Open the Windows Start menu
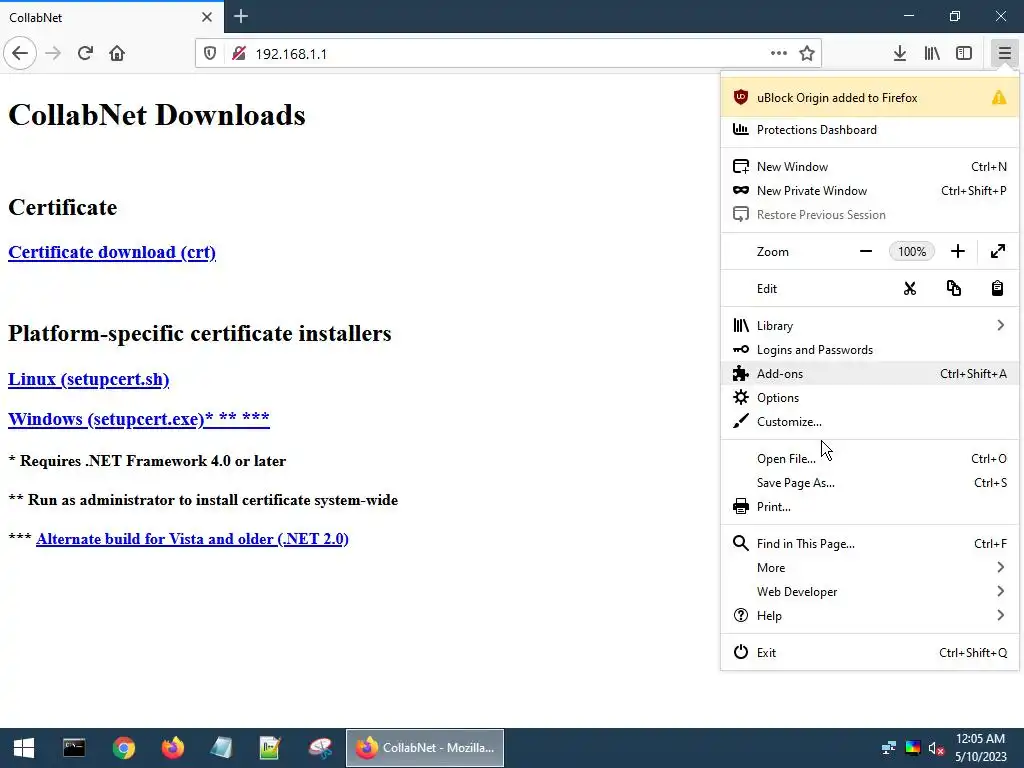The height and width of the screenshot is (768, 1024). [x=24, y=748]
